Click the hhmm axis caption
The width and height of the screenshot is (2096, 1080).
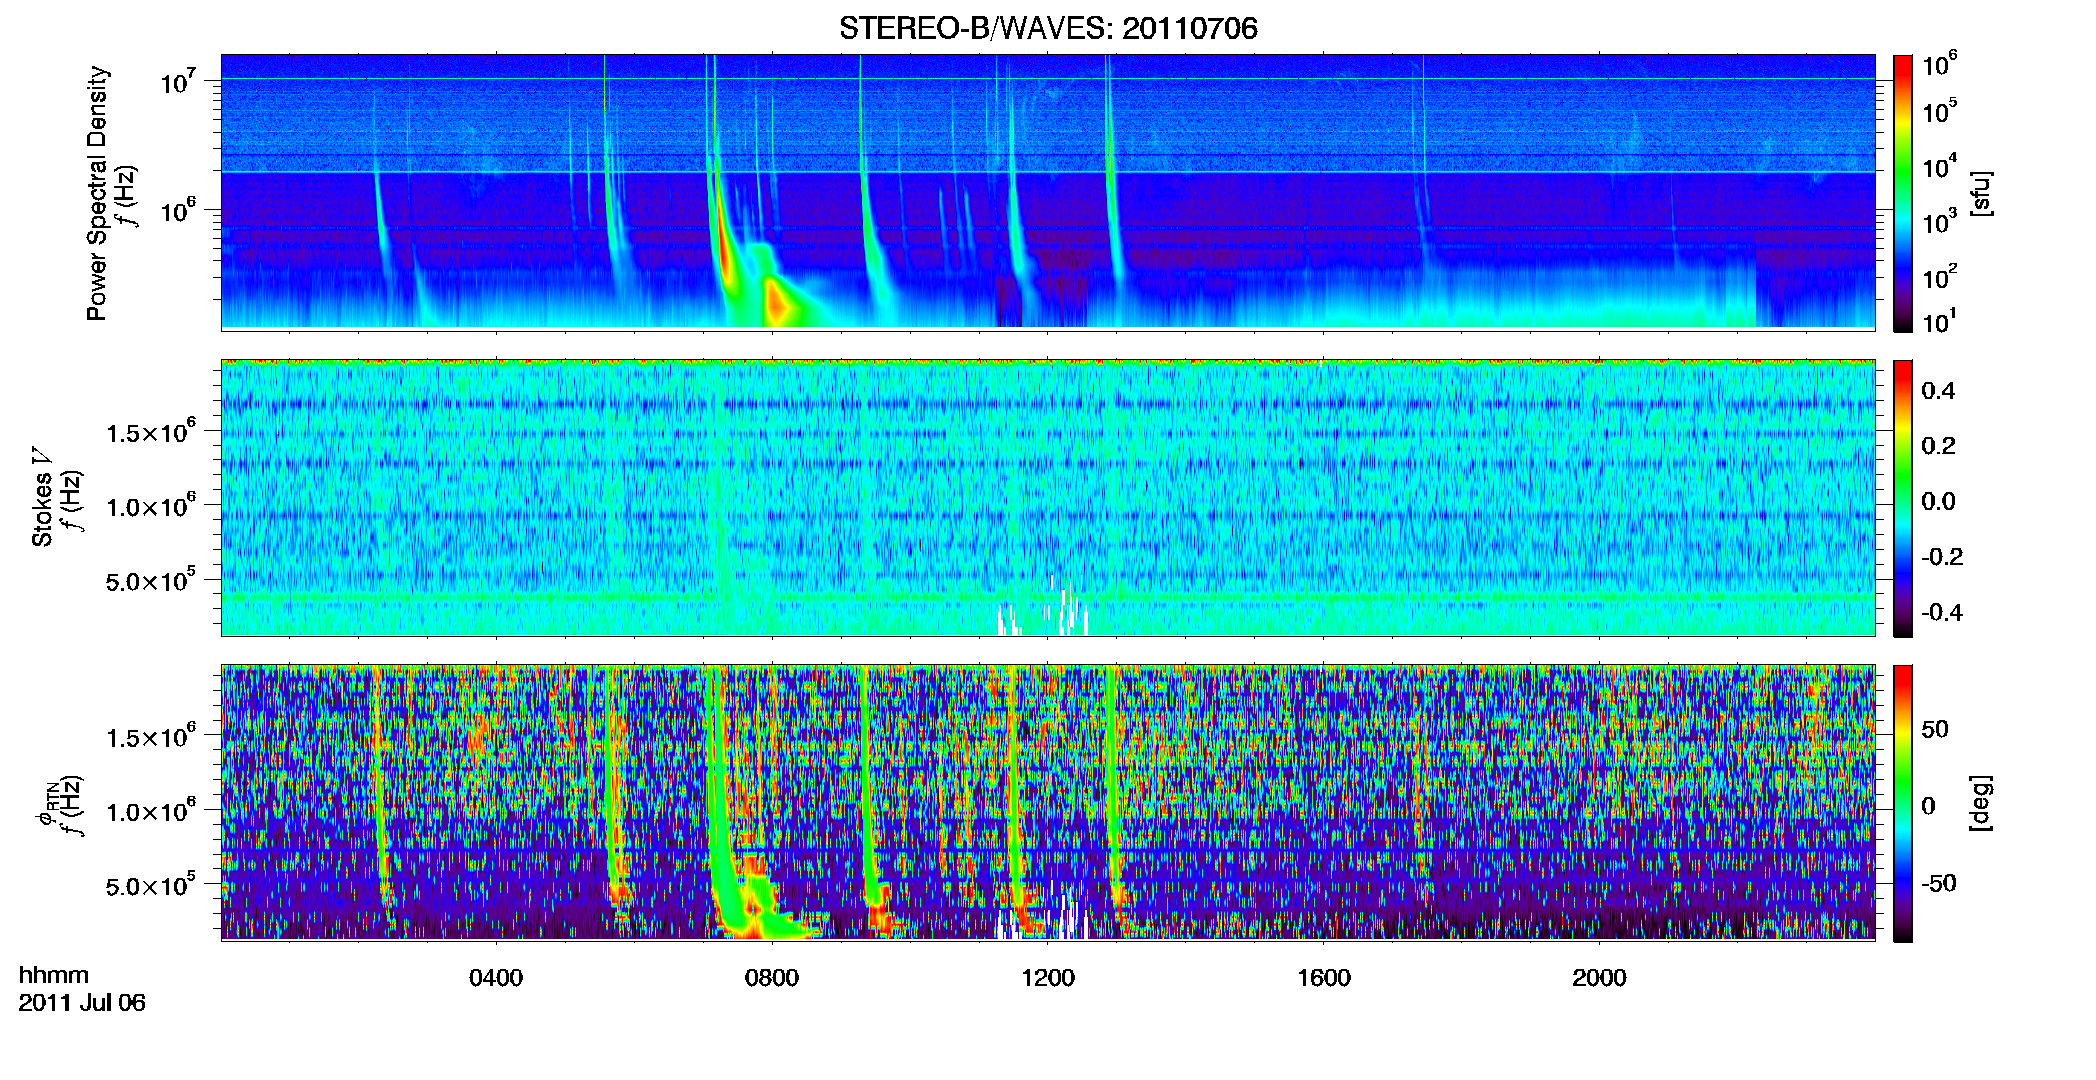[x=54, y=975]
